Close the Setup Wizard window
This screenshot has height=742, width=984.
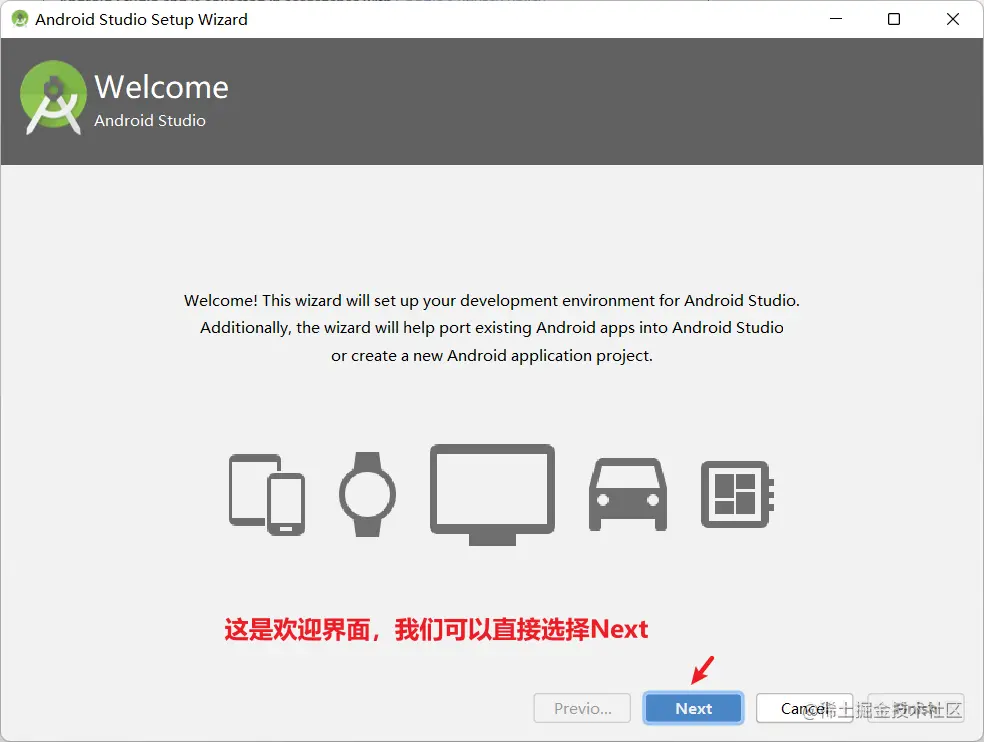point(953,19)
